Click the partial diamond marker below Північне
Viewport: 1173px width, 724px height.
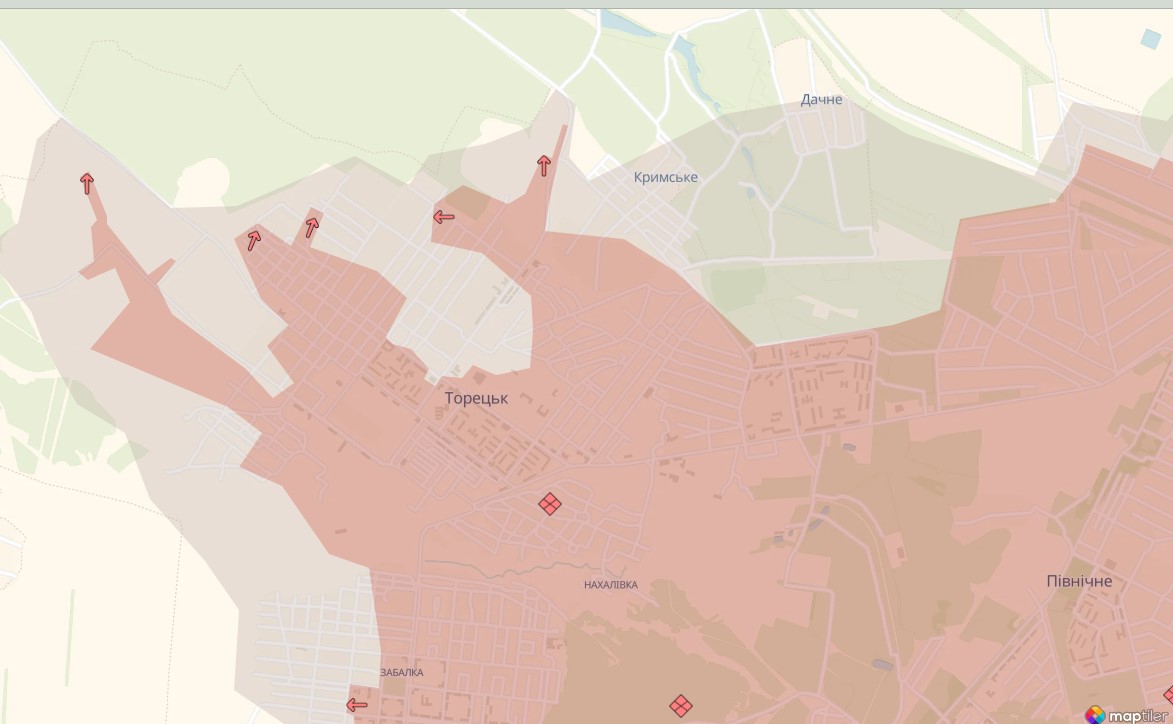tap(1168, 694)
